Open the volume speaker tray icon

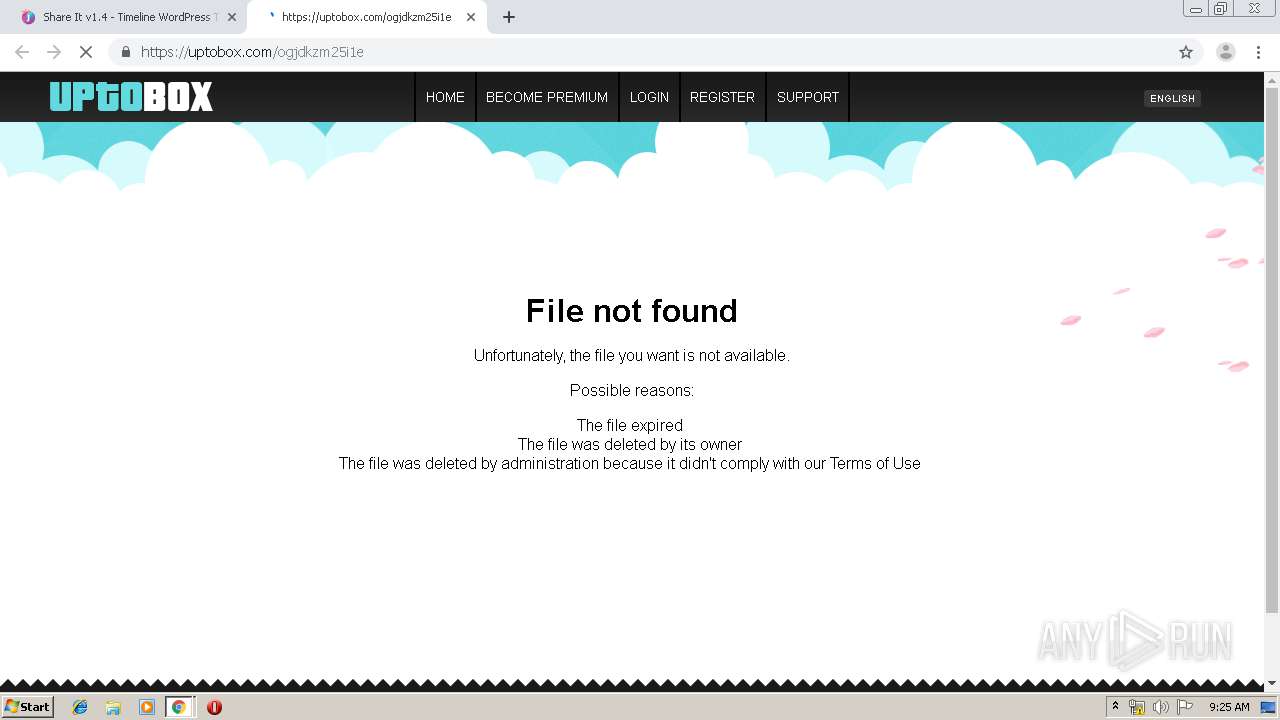pyautogui.click(x=1160, y=707)
